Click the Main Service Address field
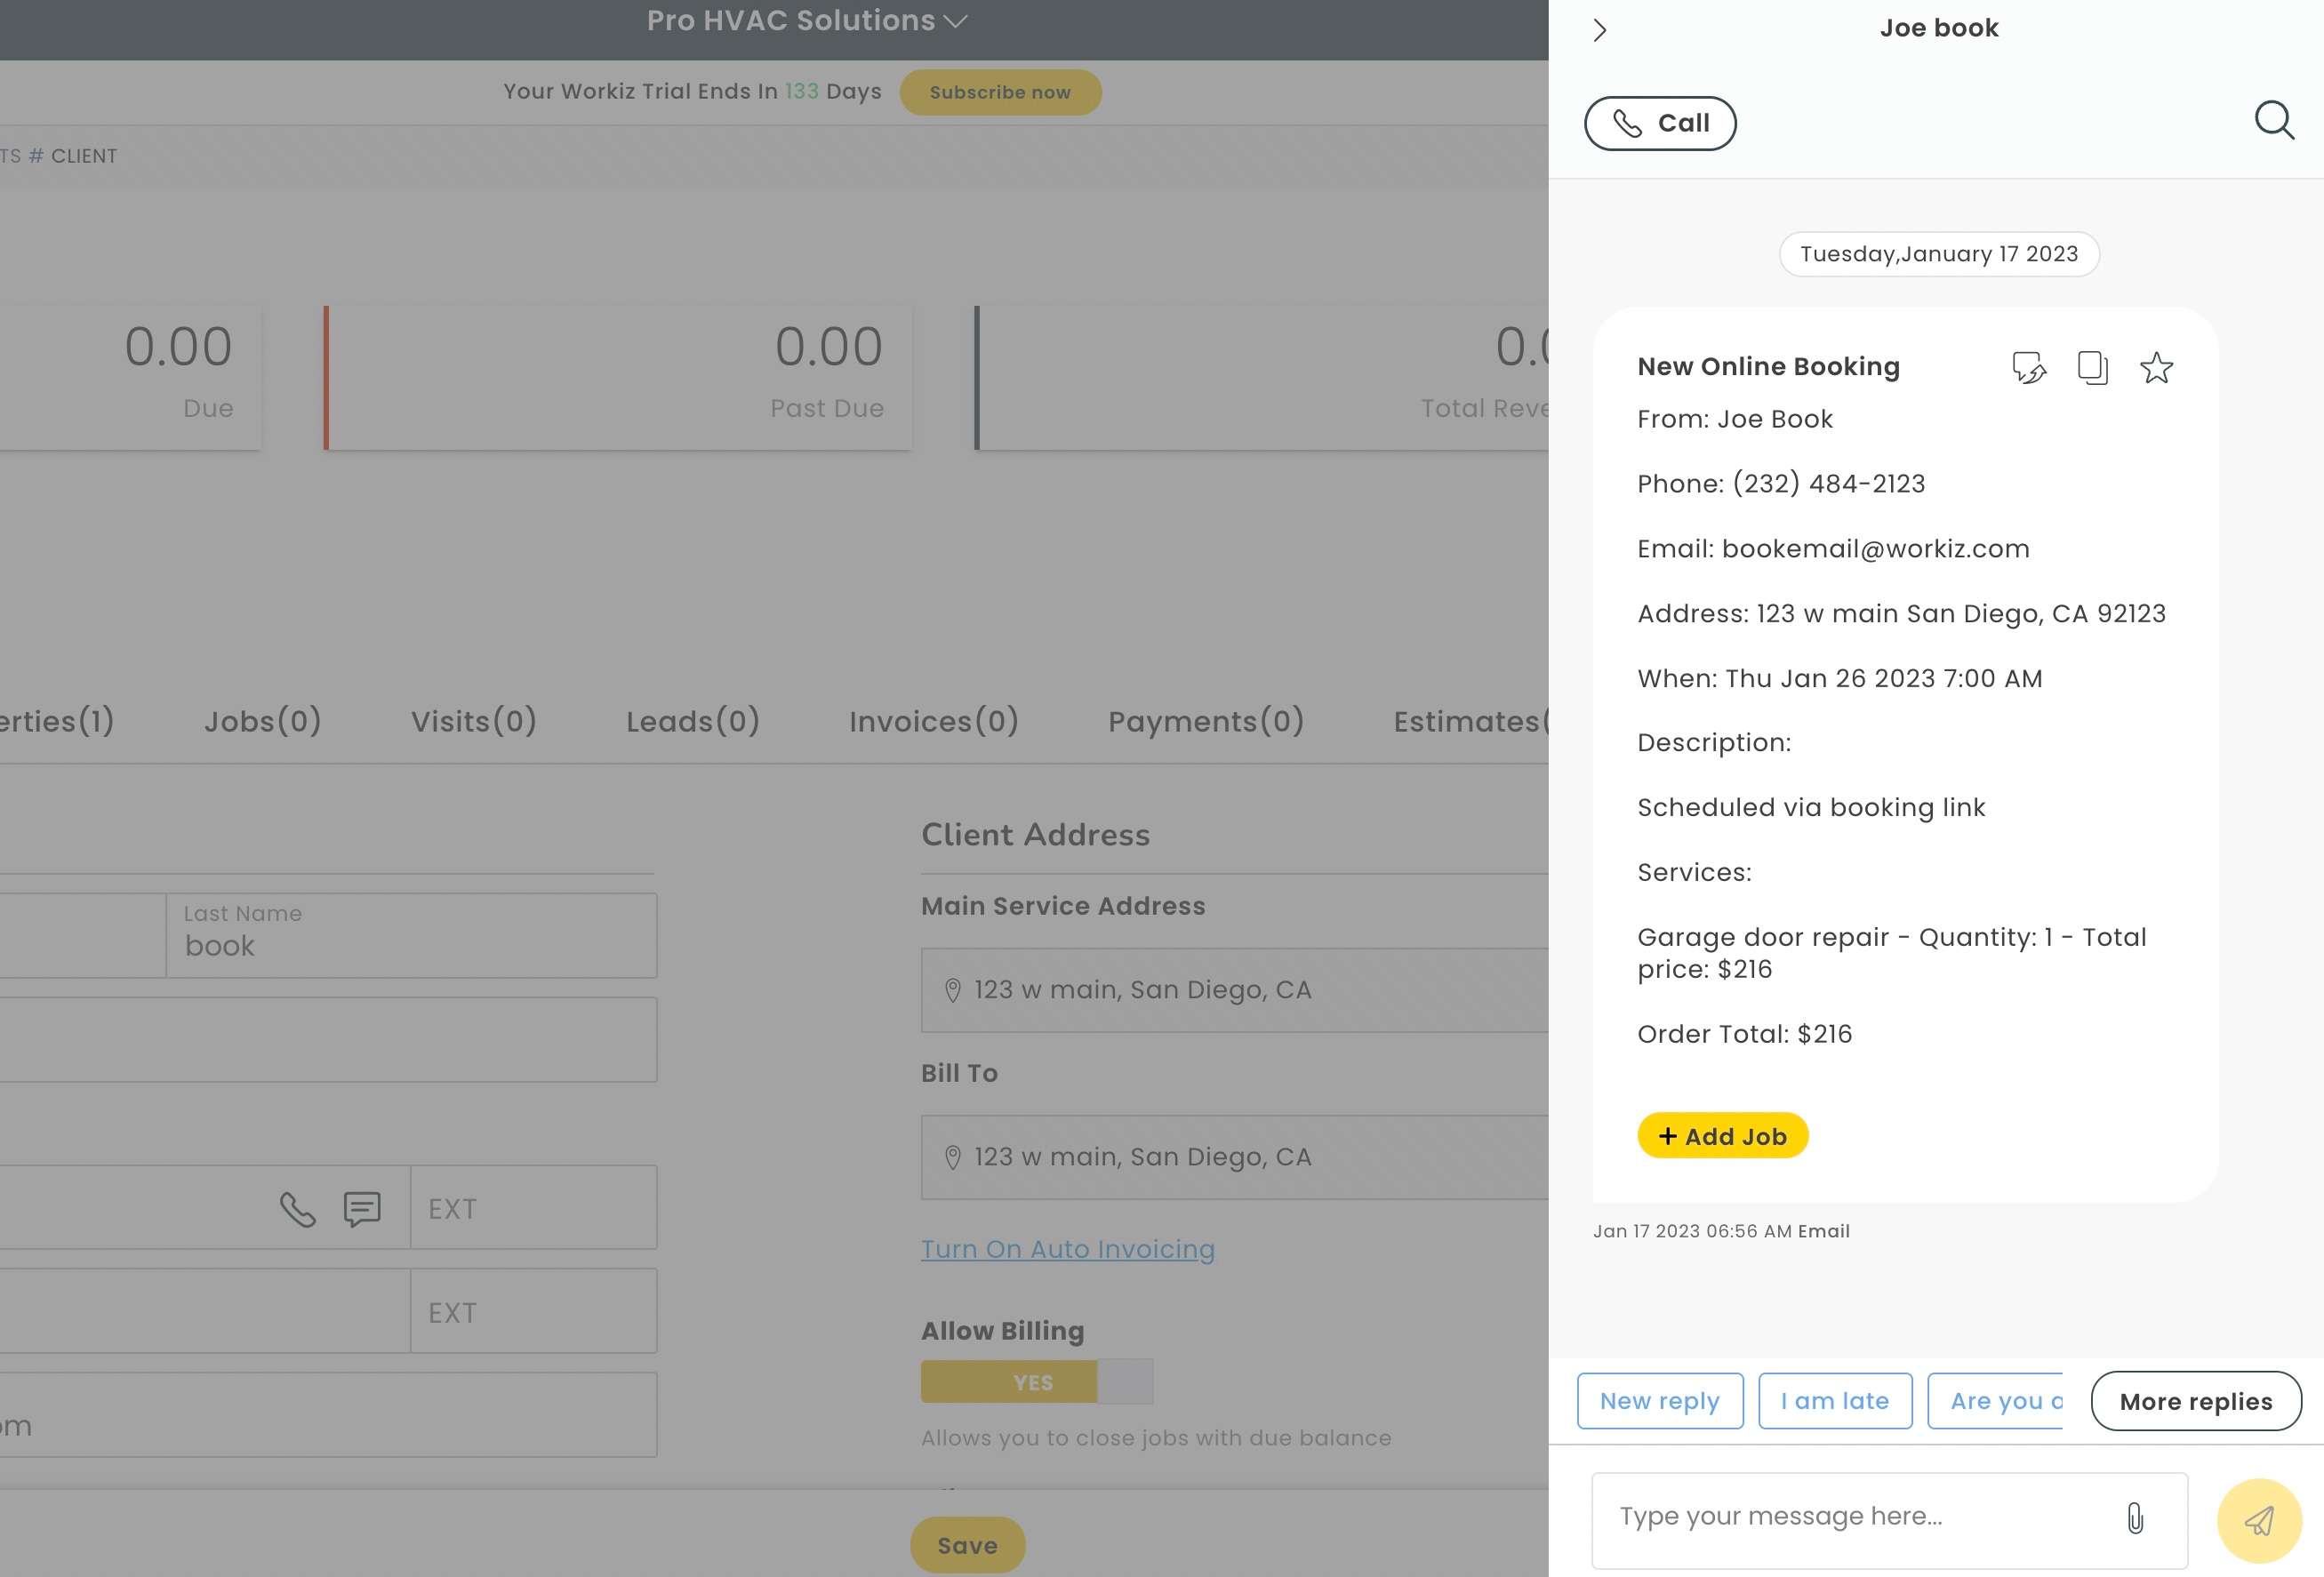This screenshot has width=2324, height=1577. tap(1234, 990)
